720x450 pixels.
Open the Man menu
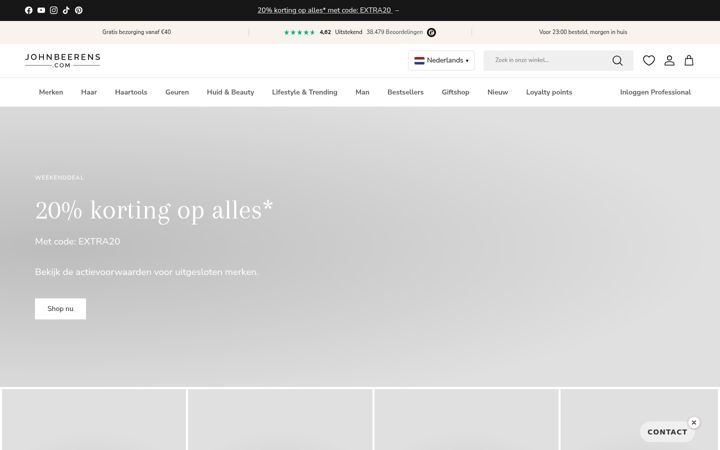(x=362, y=92)
